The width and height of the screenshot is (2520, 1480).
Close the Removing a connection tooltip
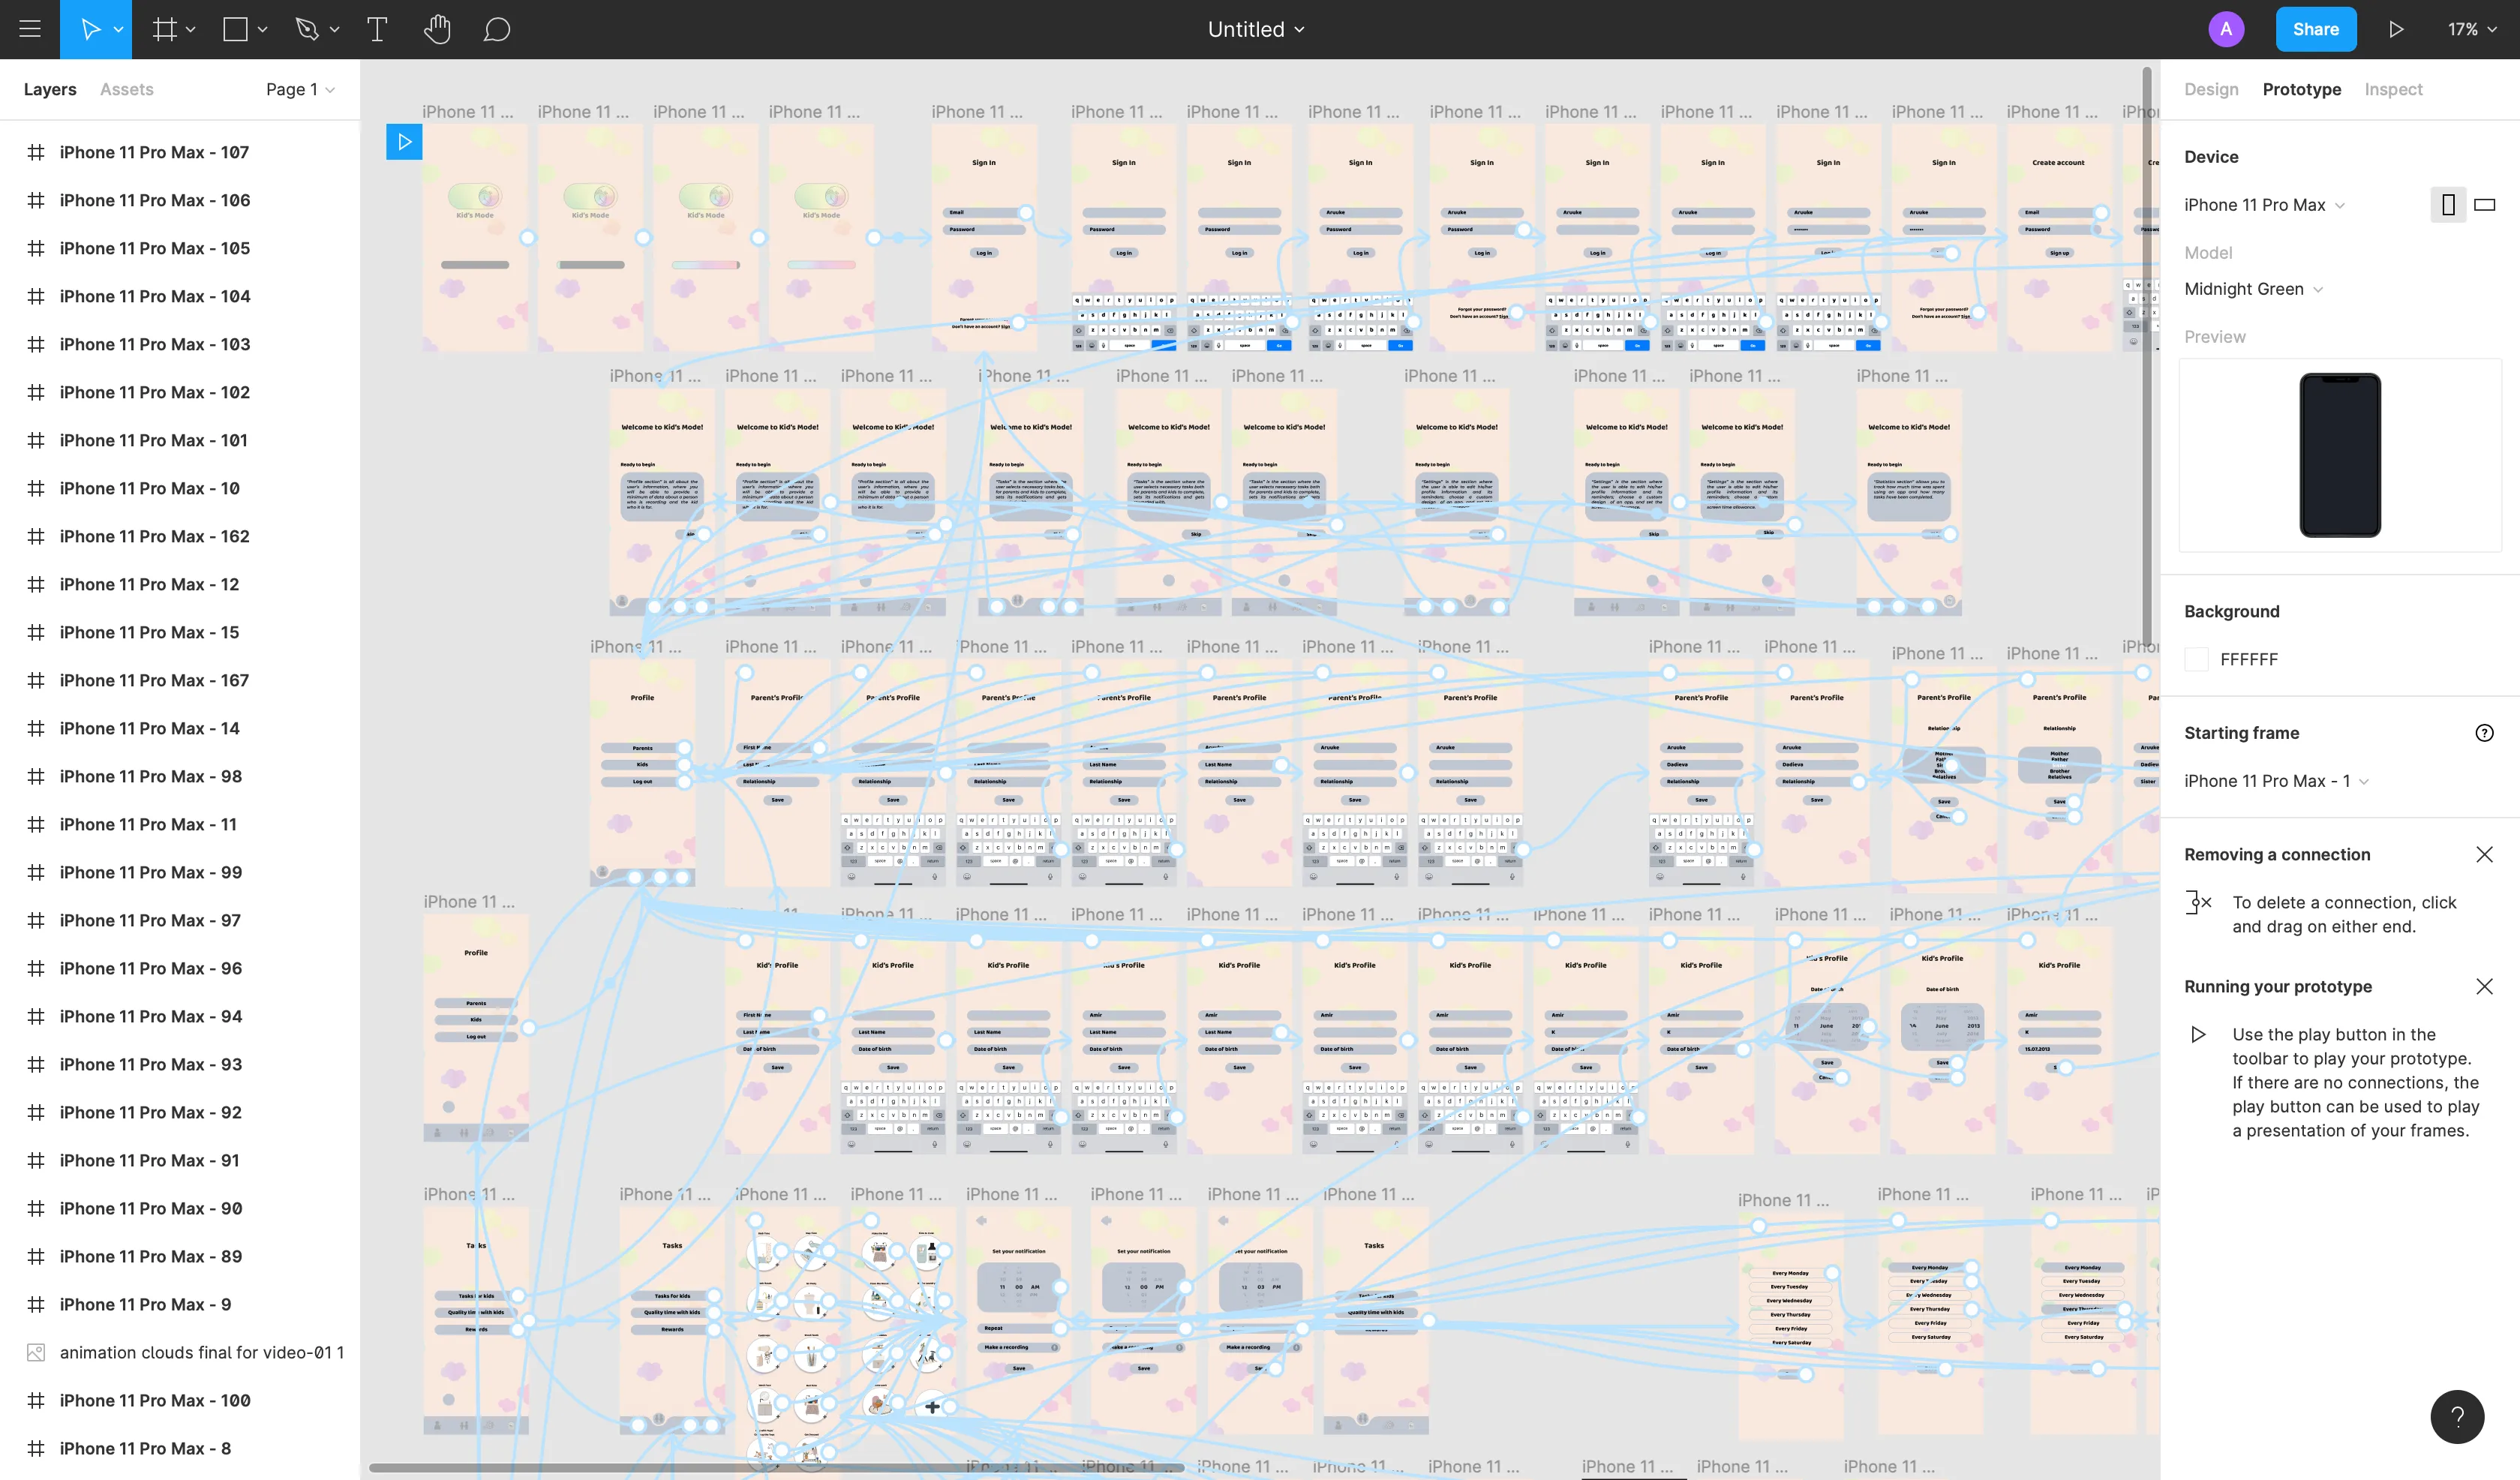[x=2485, y=854]
